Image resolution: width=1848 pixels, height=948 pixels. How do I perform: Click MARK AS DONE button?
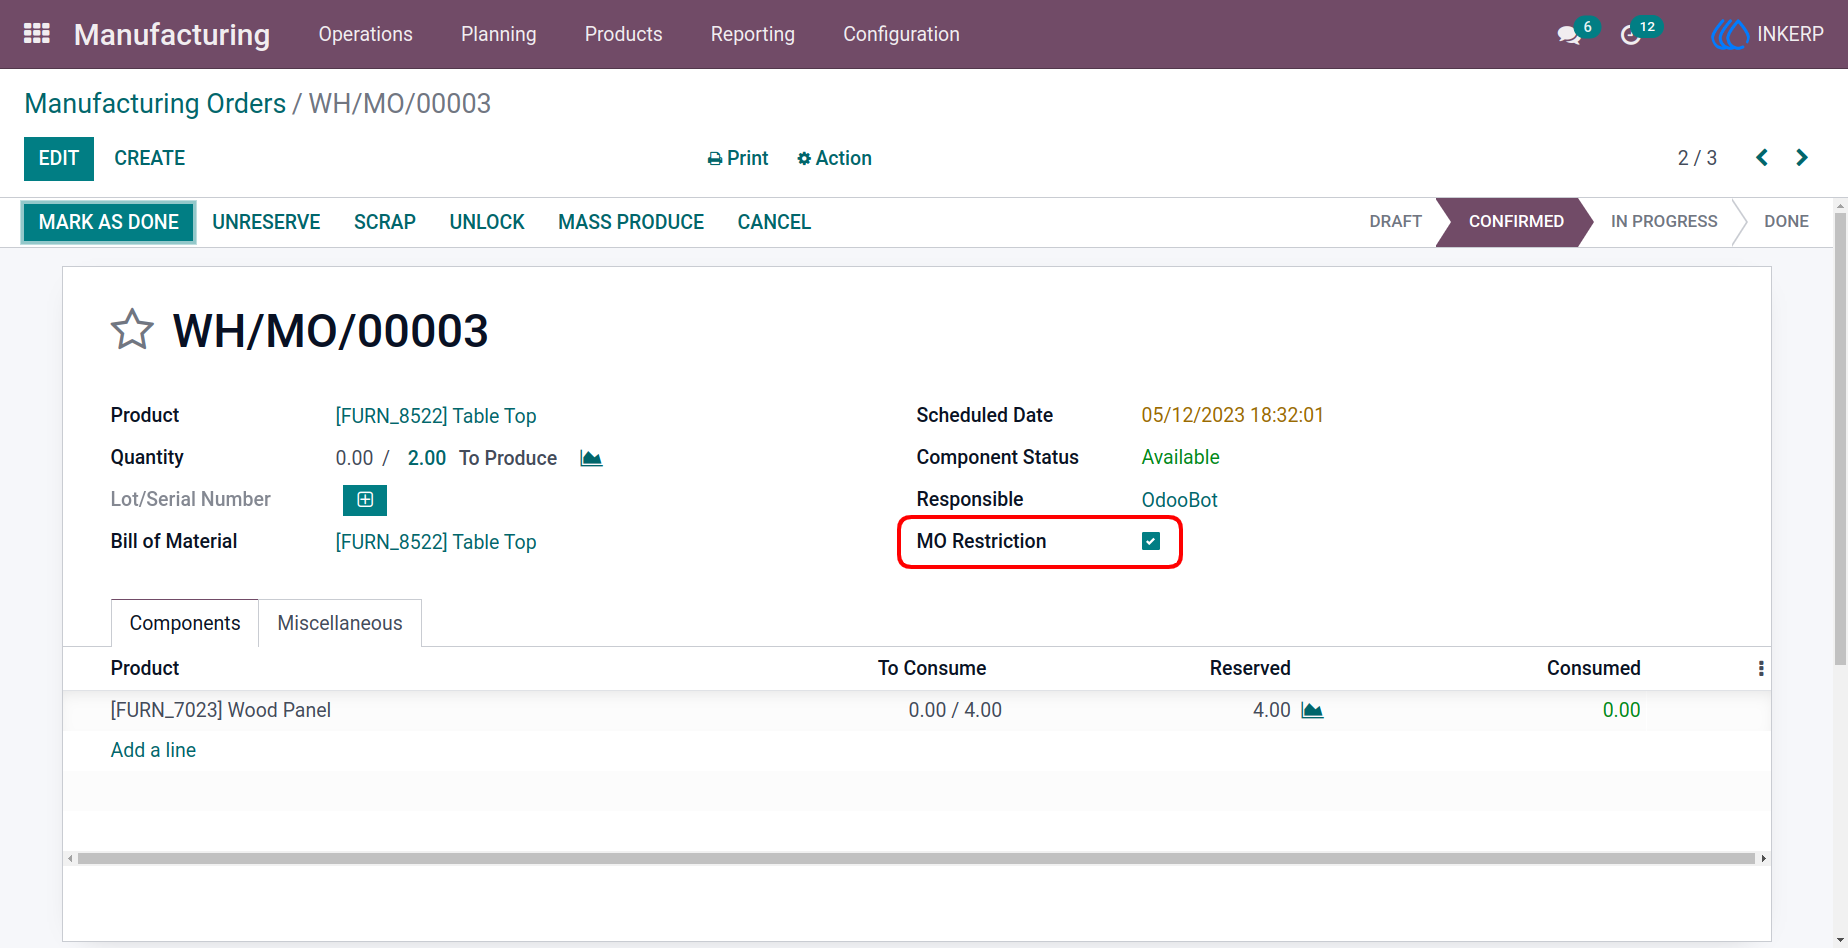coord(109,222)
